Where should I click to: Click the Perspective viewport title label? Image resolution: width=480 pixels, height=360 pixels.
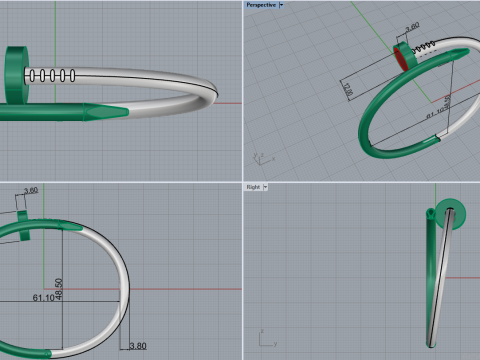point(261,5)
